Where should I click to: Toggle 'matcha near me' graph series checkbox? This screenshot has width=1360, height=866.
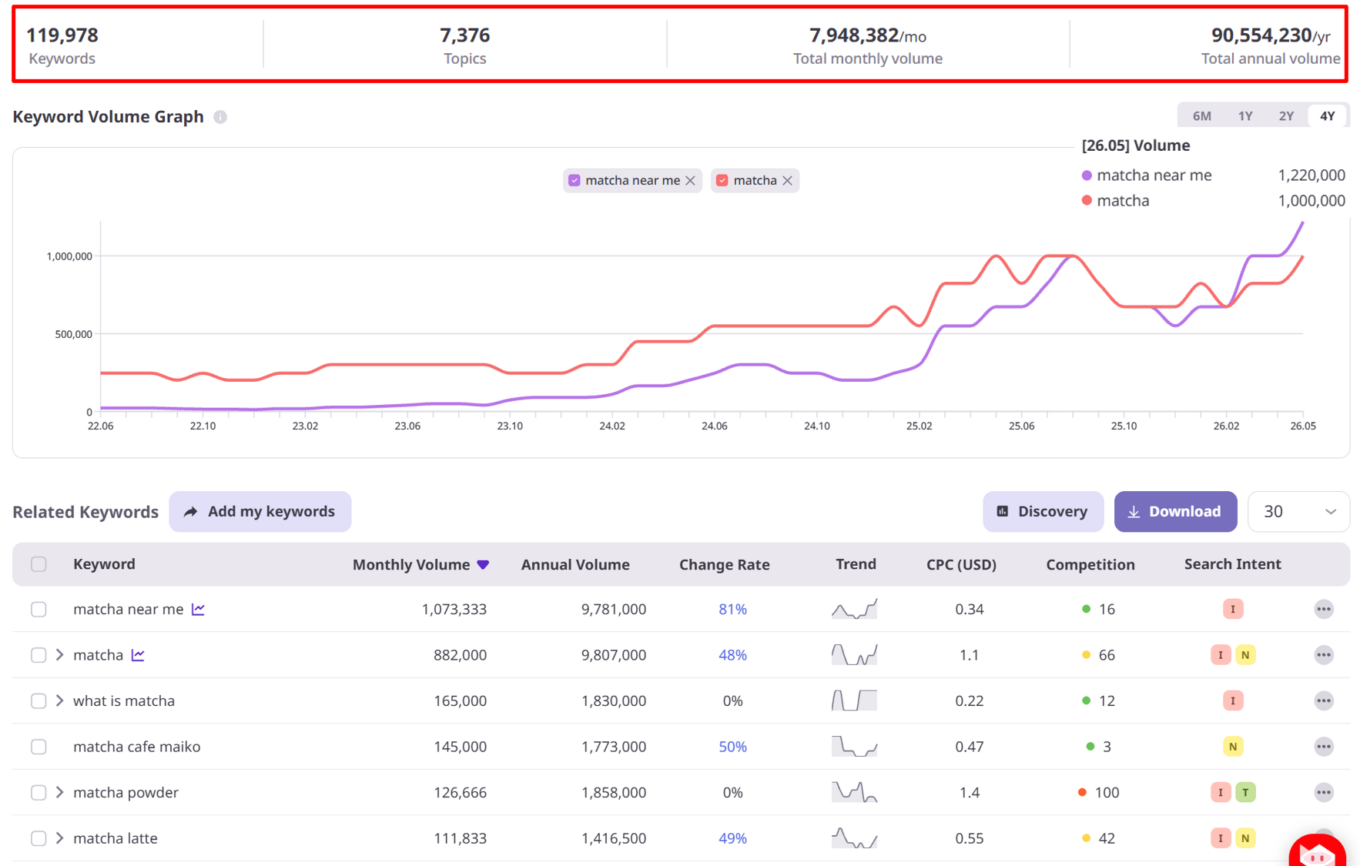click(x=574, y=181)
